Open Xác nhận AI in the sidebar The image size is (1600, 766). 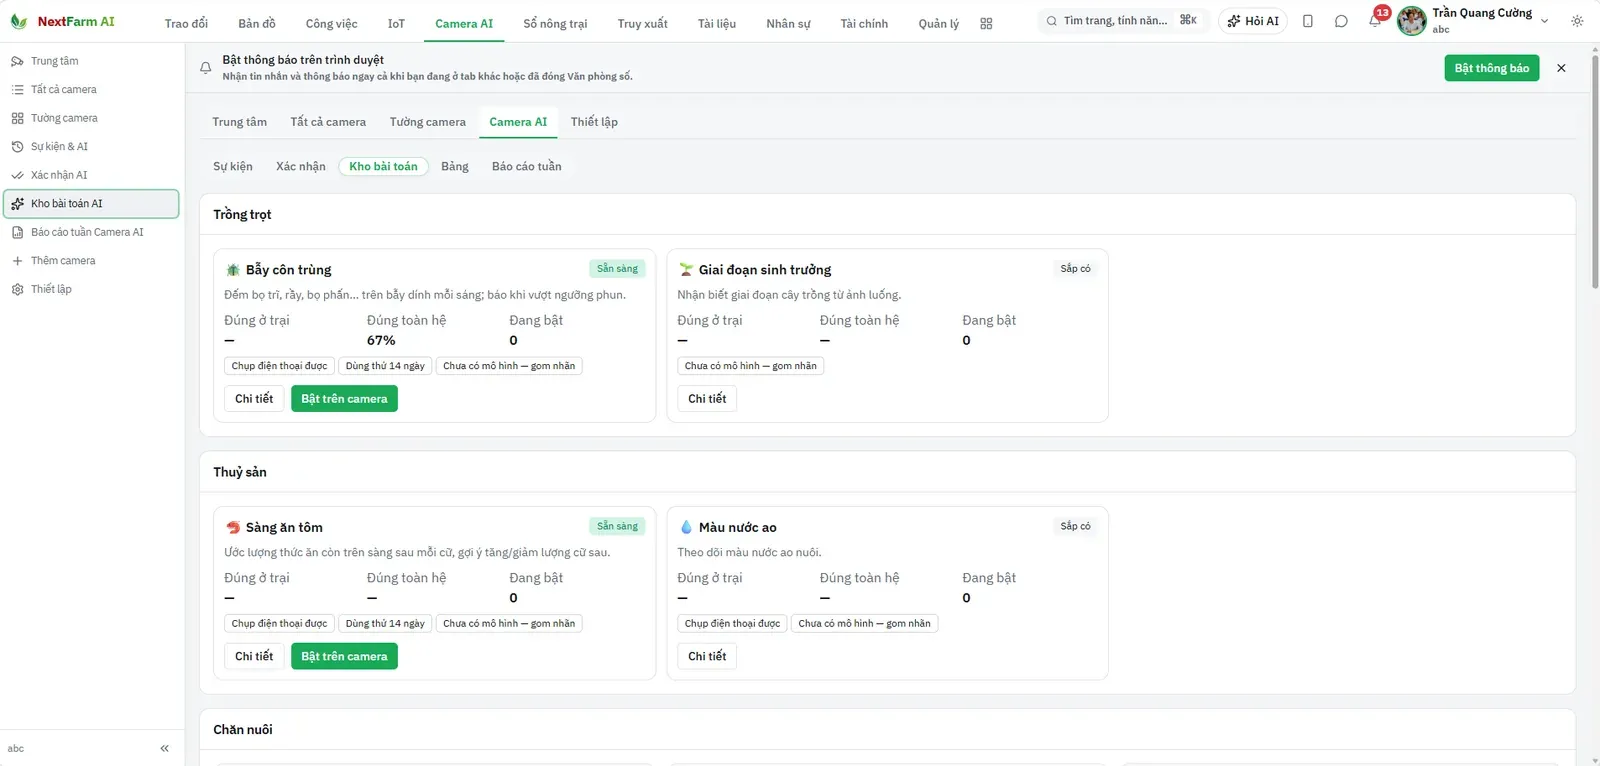tap(92, 175)
